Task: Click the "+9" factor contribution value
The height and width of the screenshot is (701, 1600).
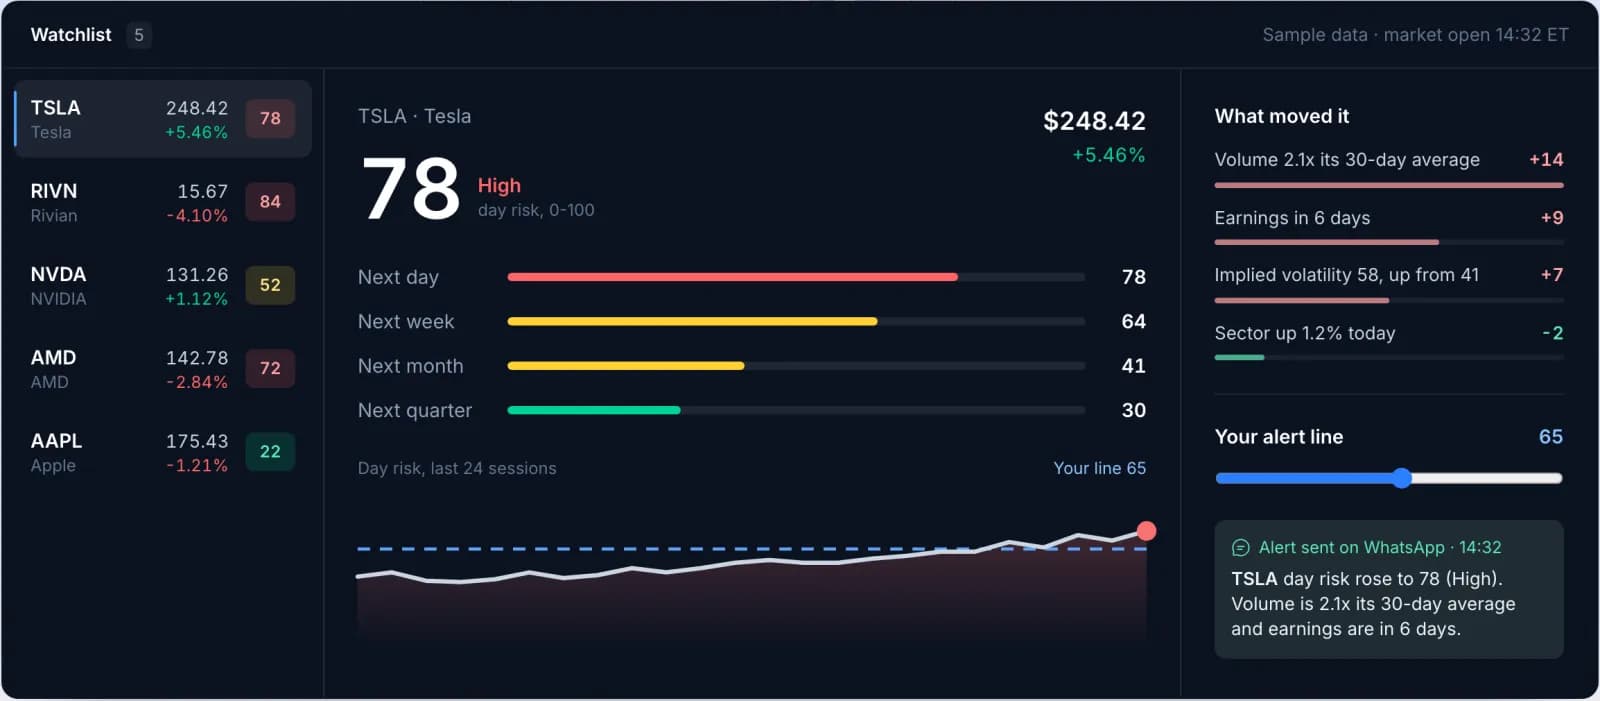Action: (x=1552, y=218)
